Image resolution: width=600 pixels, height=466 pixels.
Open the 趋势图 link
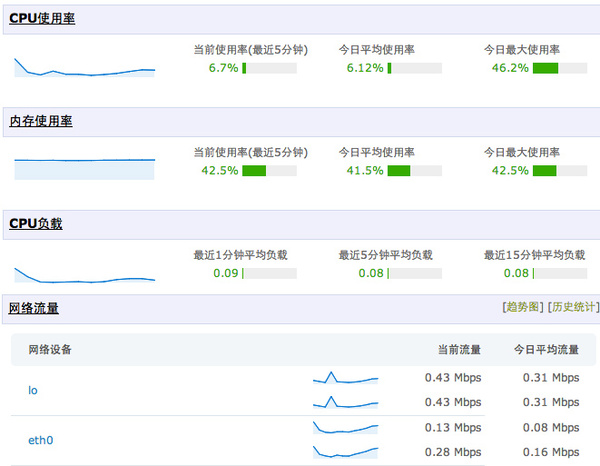(x=523, y=307)
